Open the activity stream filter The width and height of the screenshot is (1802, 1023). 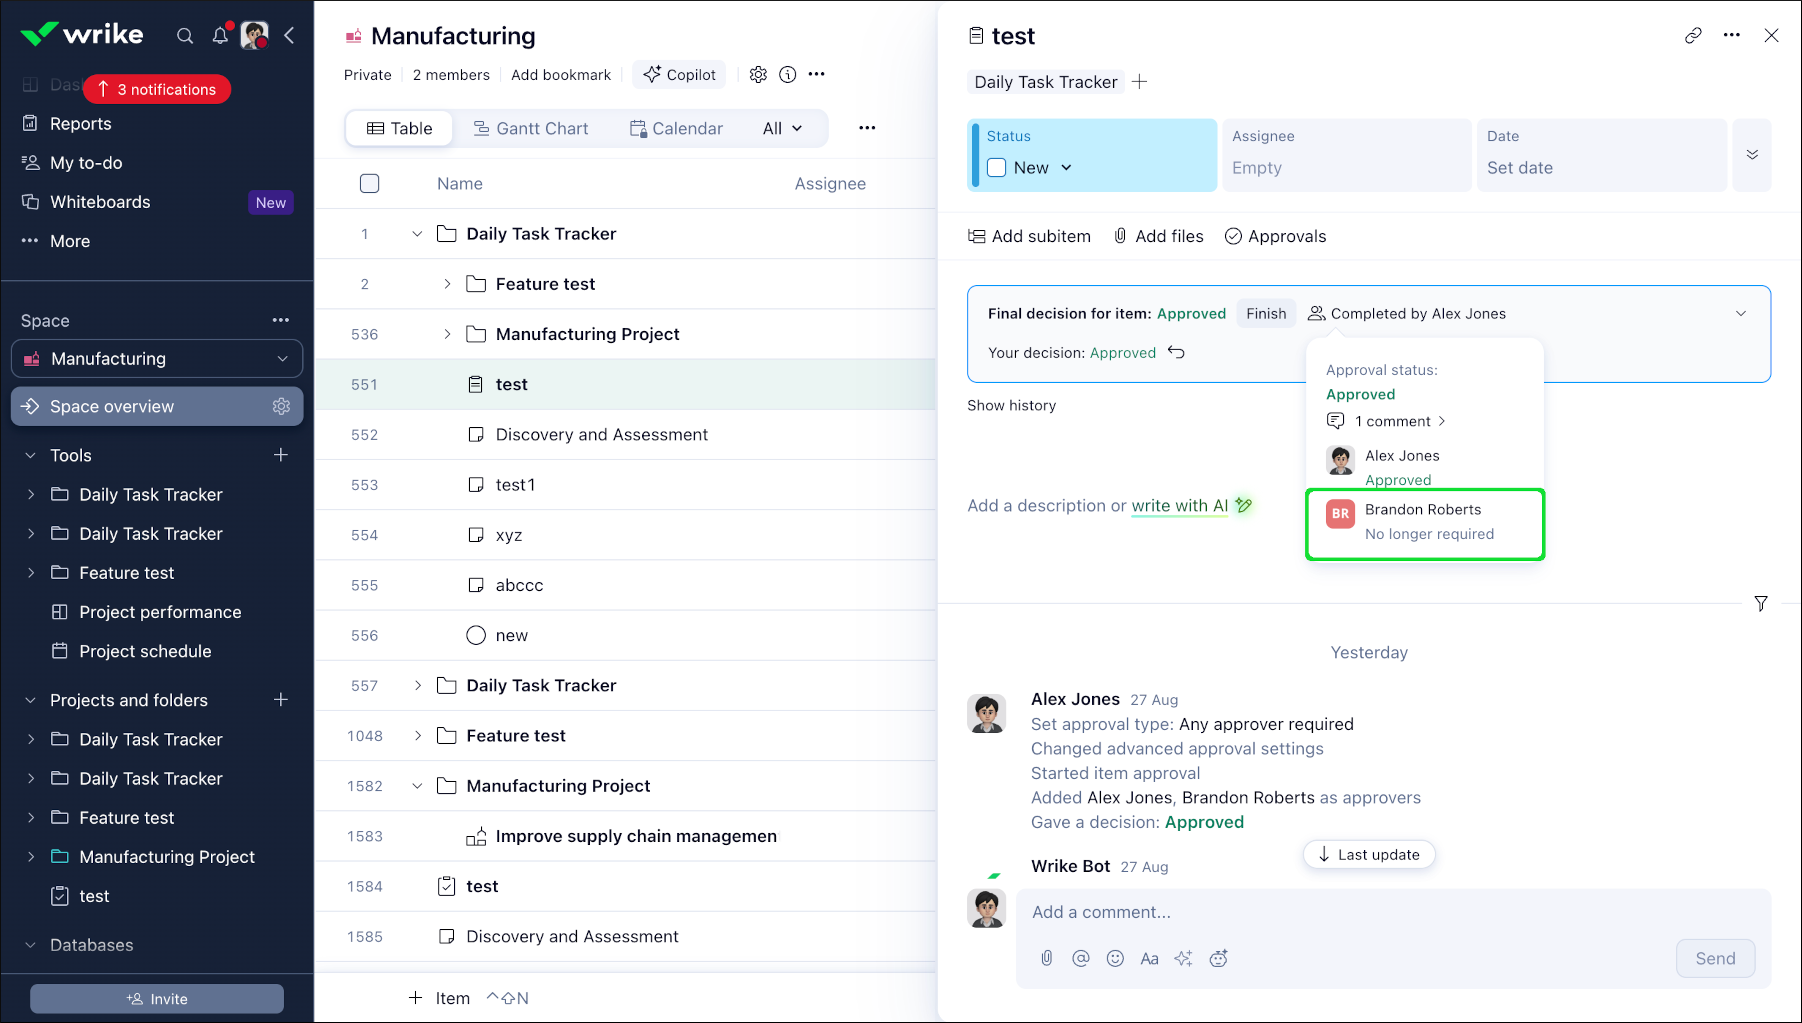(1761, 603)
